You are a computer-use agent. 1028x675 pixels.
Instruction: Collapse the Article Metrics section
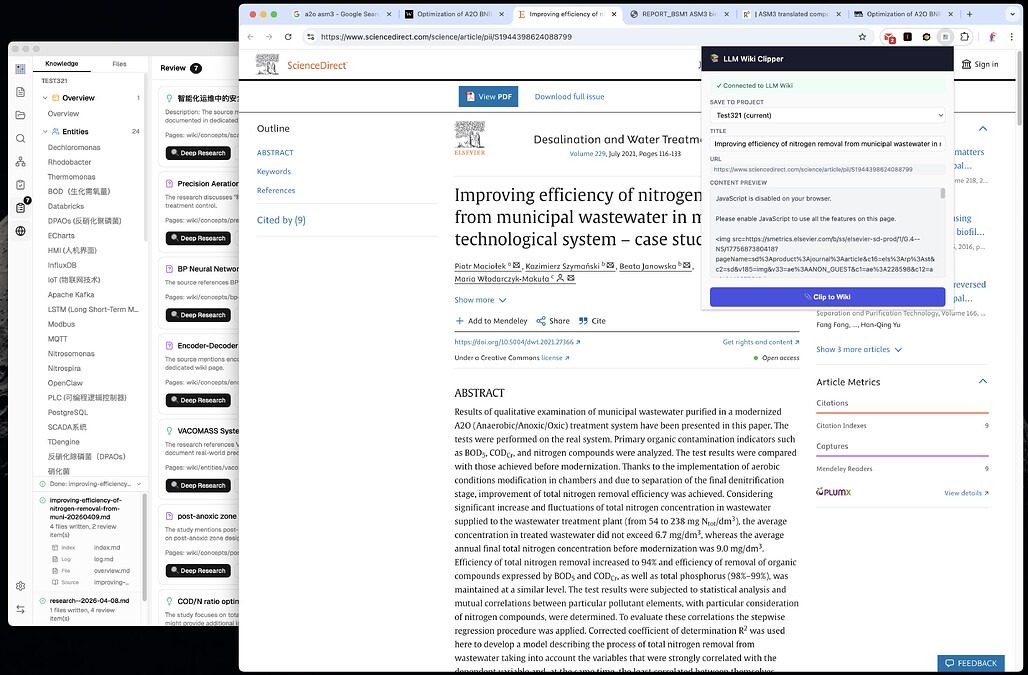(983, 381)
